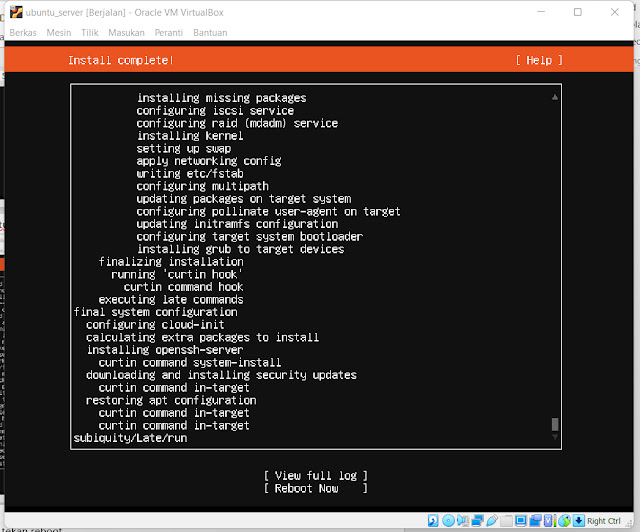Click the keyboard capture arrow icon

coord(578,521)
